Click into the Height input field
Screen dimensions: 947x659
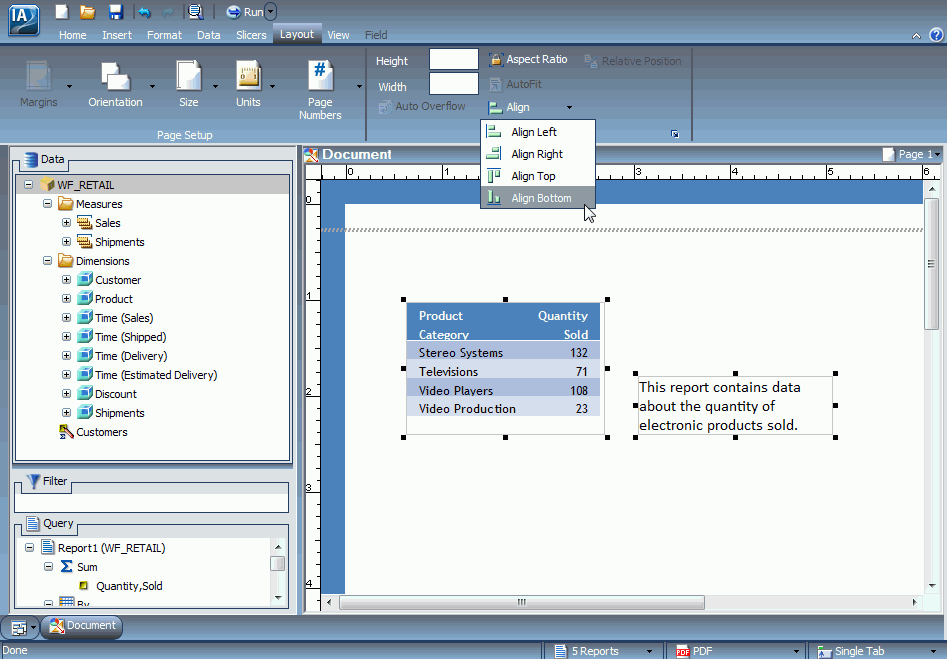pyautogui.click(x=454, y=60)
